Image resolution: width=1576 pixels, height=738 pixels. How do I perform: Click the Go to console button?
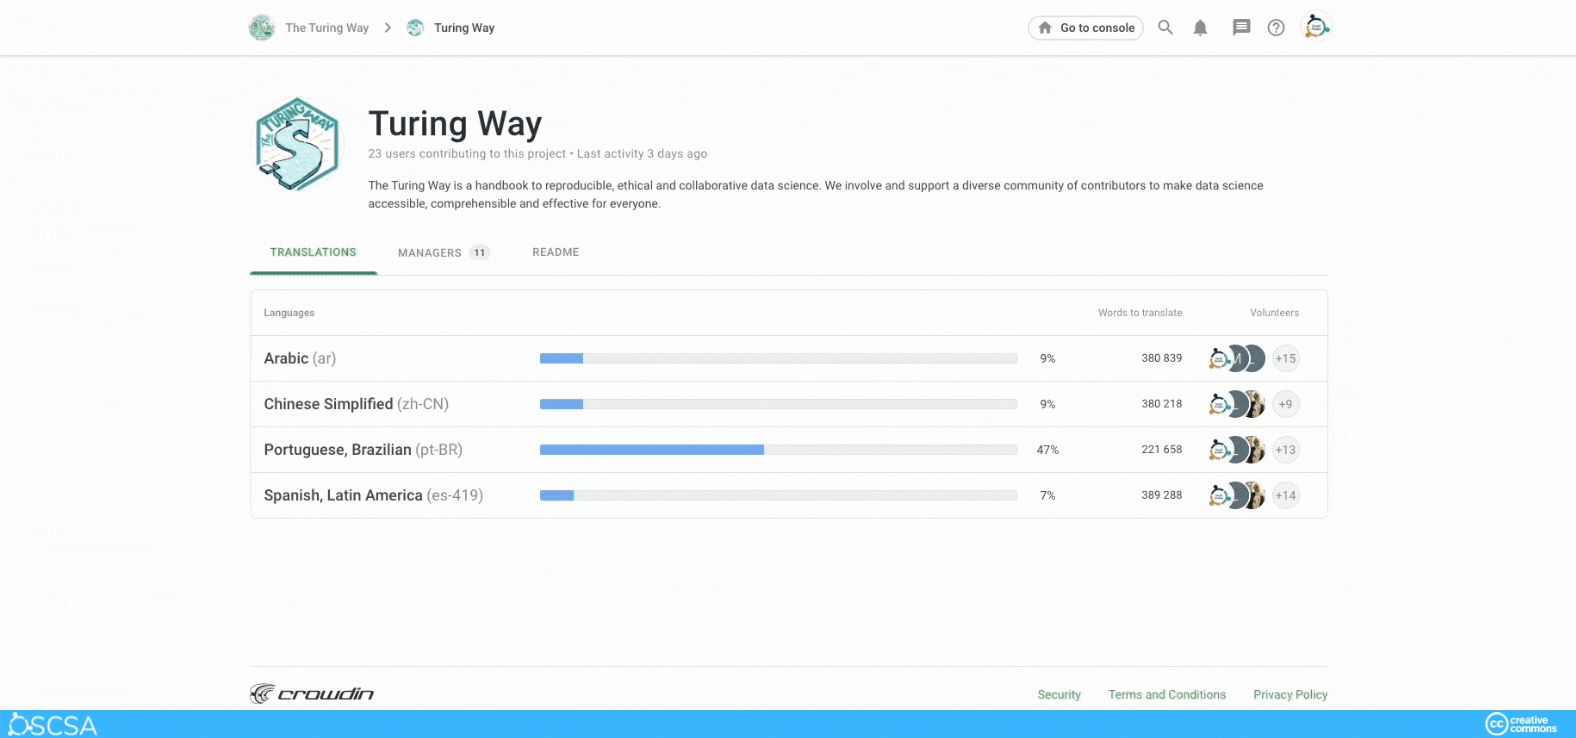pos(1085,28)
